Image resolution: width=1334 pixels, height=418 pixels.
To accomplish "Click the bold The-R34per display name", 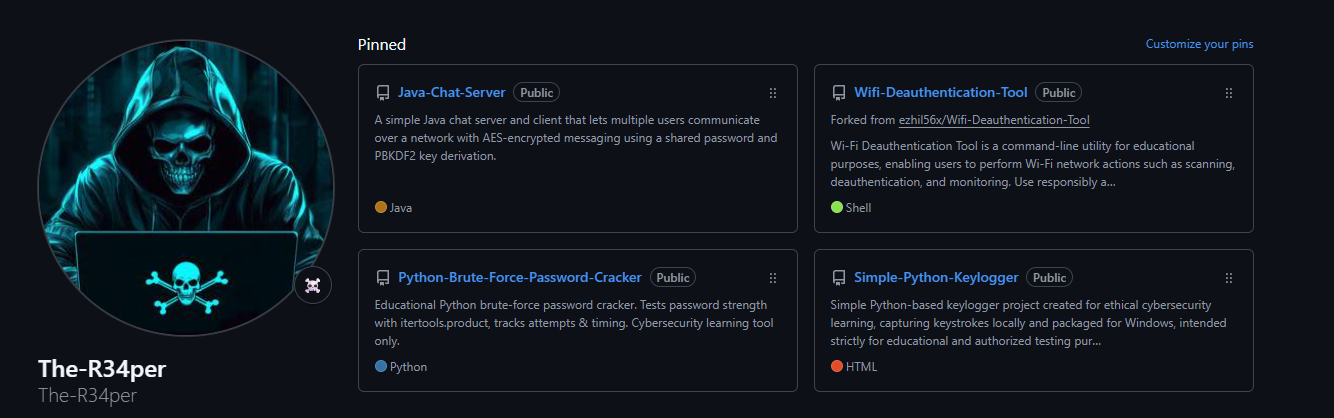I will pyautogui.click(x=102, y=369).
